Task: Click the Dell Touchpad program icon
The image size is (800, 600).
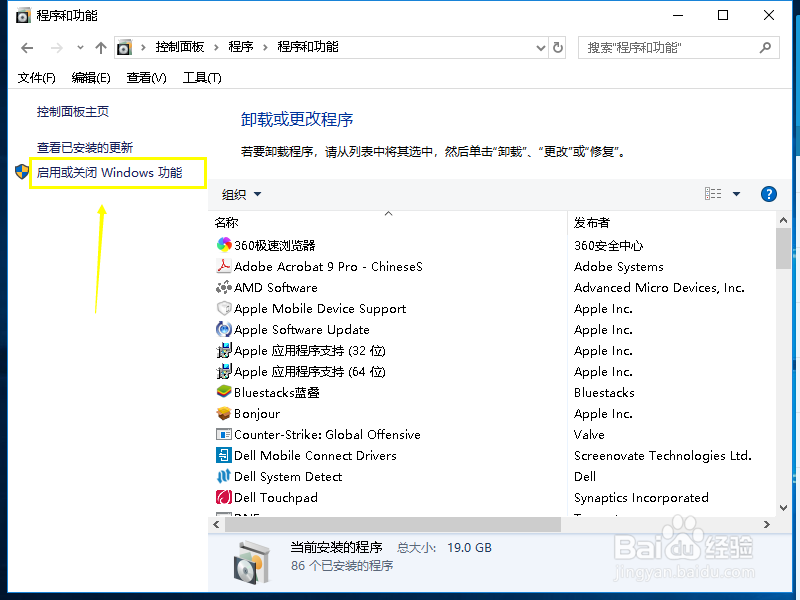Action: click(226, 497)
